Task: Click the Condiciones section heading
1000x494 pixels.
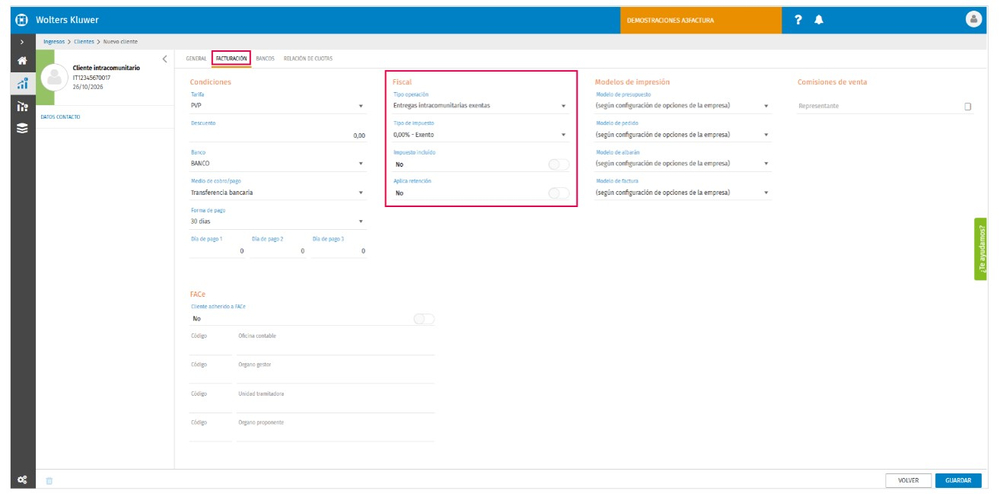Action: click(210, 82)
